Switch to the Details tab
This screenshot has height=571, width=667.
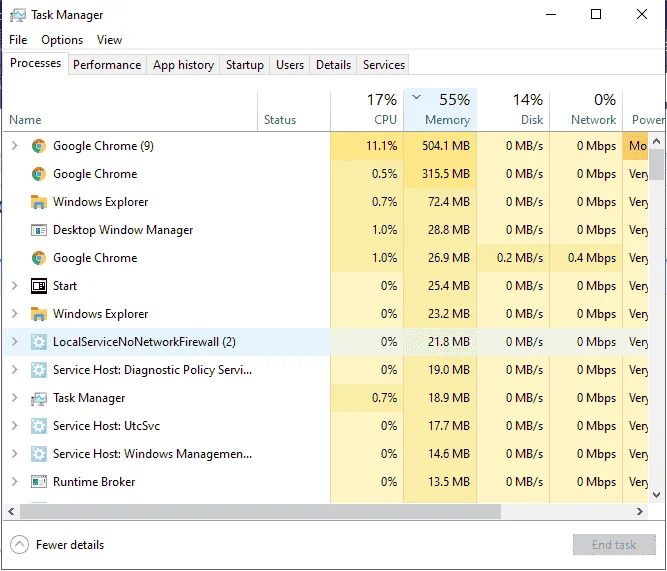coord(334,65)
